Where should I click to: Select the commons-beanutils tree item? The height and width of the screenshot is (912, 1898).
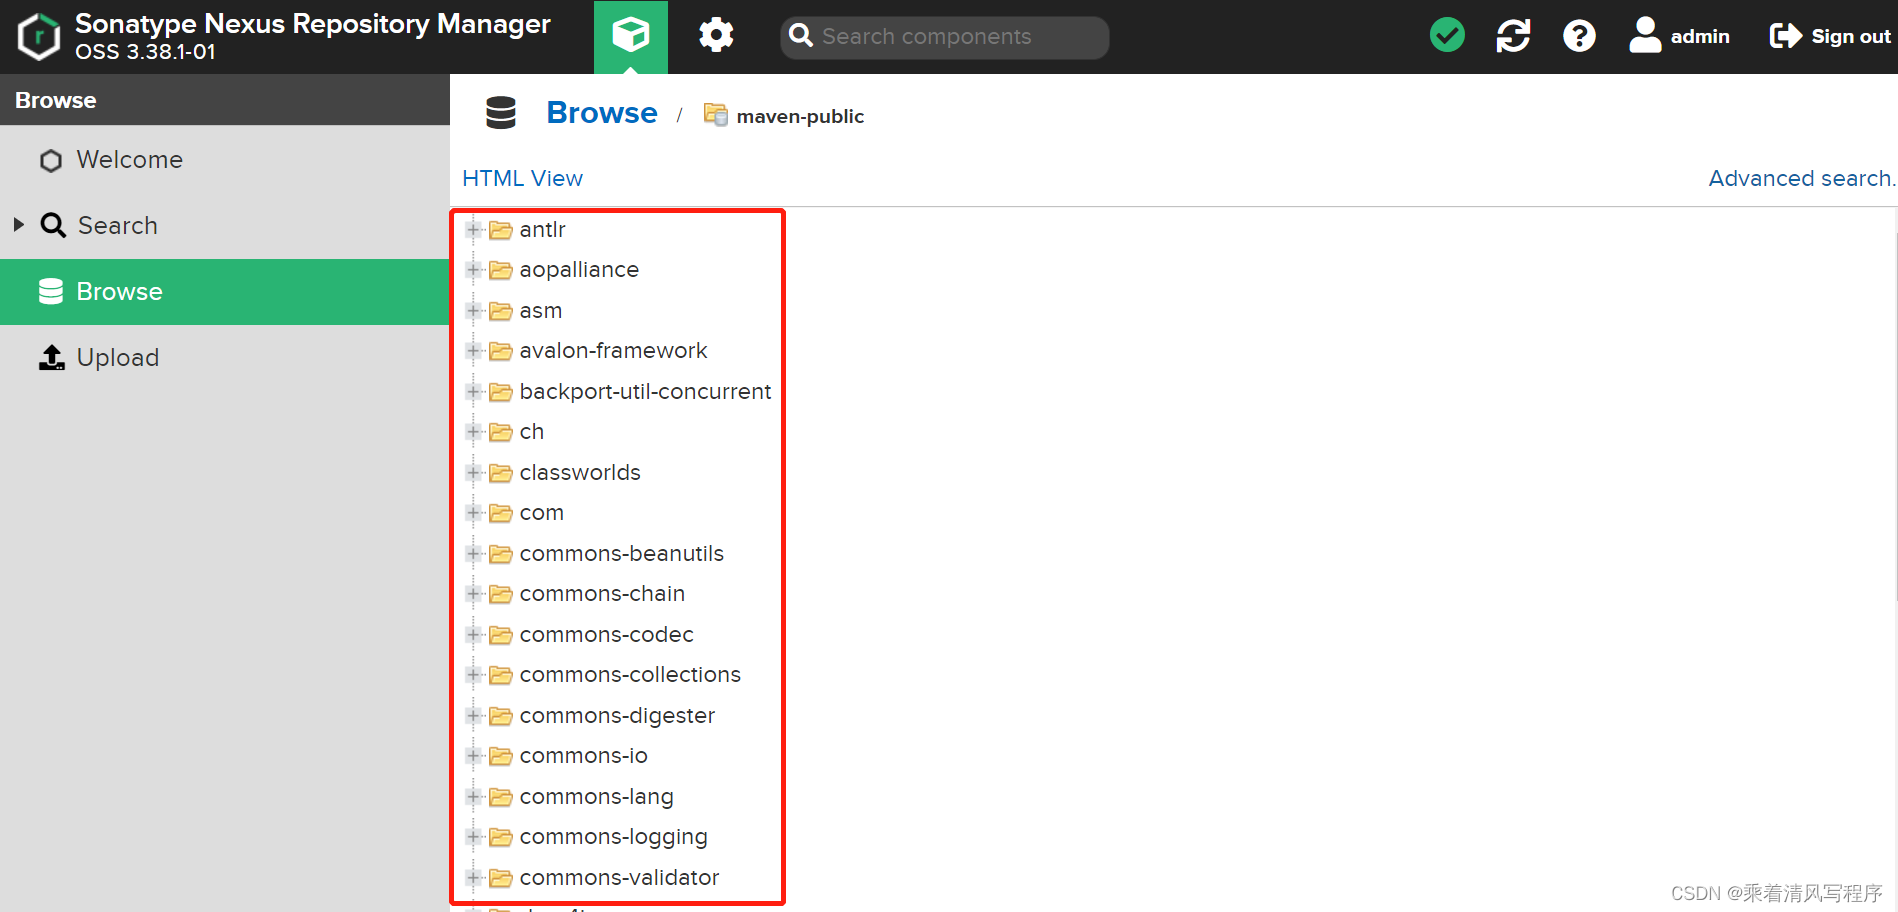click(x=622, y=554)
